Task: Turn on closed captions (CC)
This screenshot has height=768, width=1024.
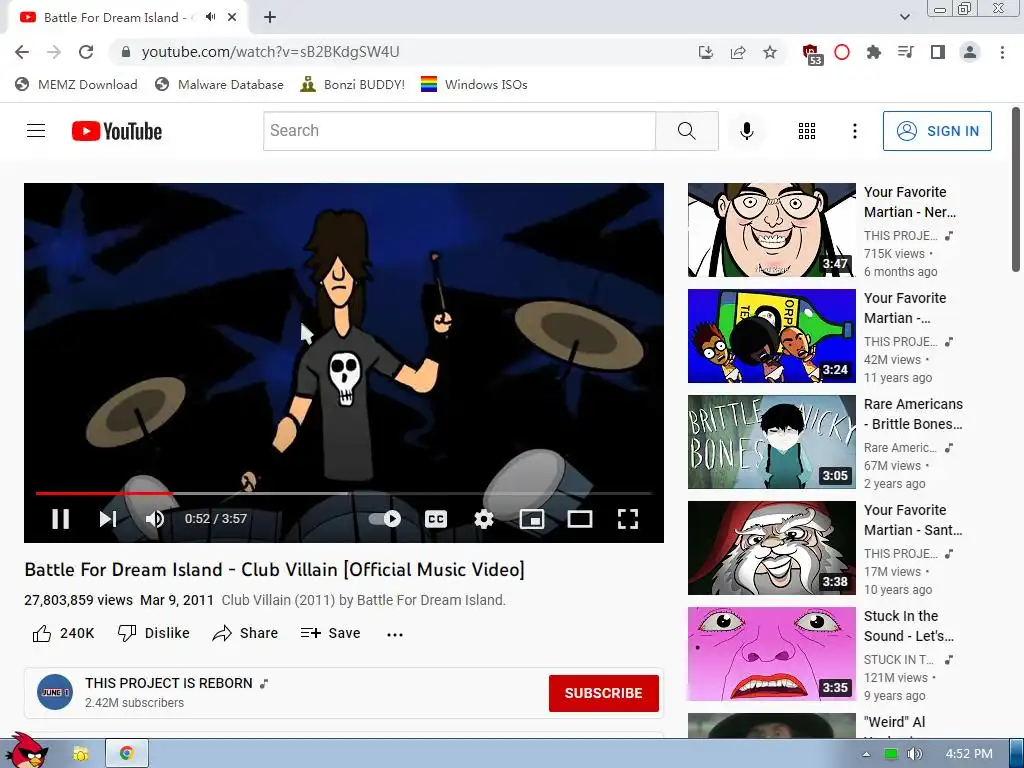Action: click(436, 519)
